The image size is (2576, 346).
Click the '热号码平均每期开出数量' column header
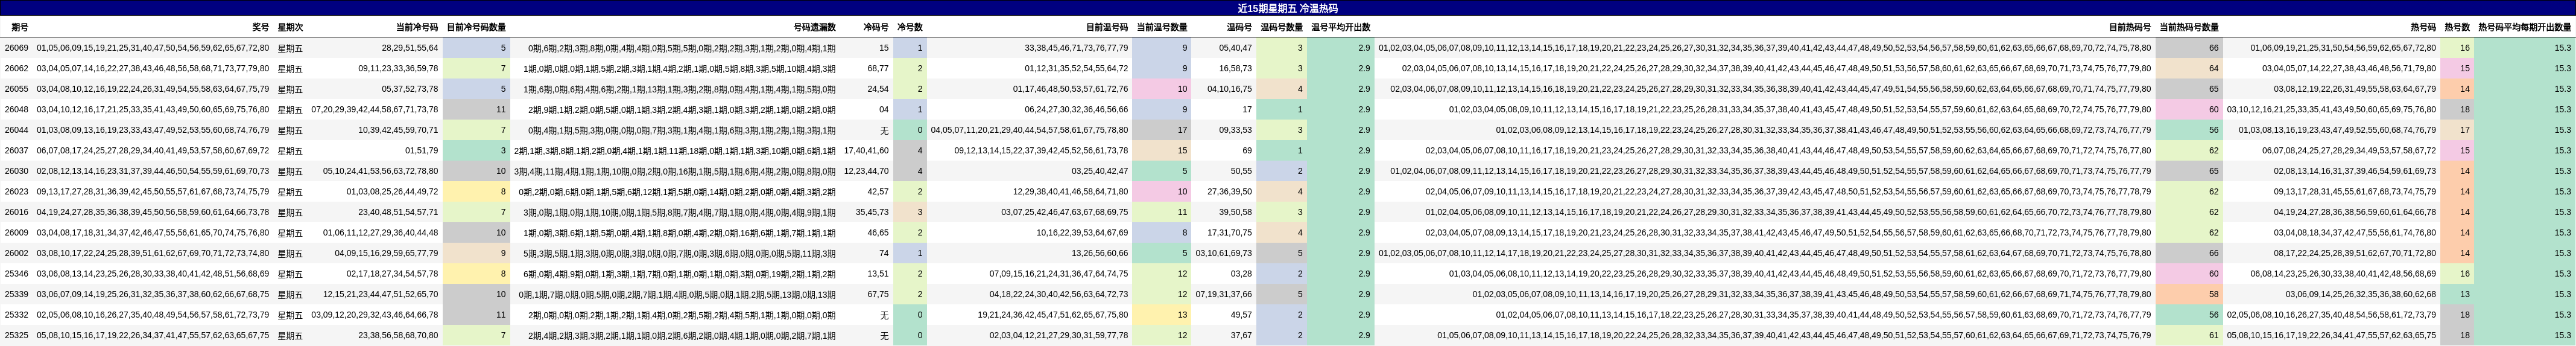point(2525,27)
